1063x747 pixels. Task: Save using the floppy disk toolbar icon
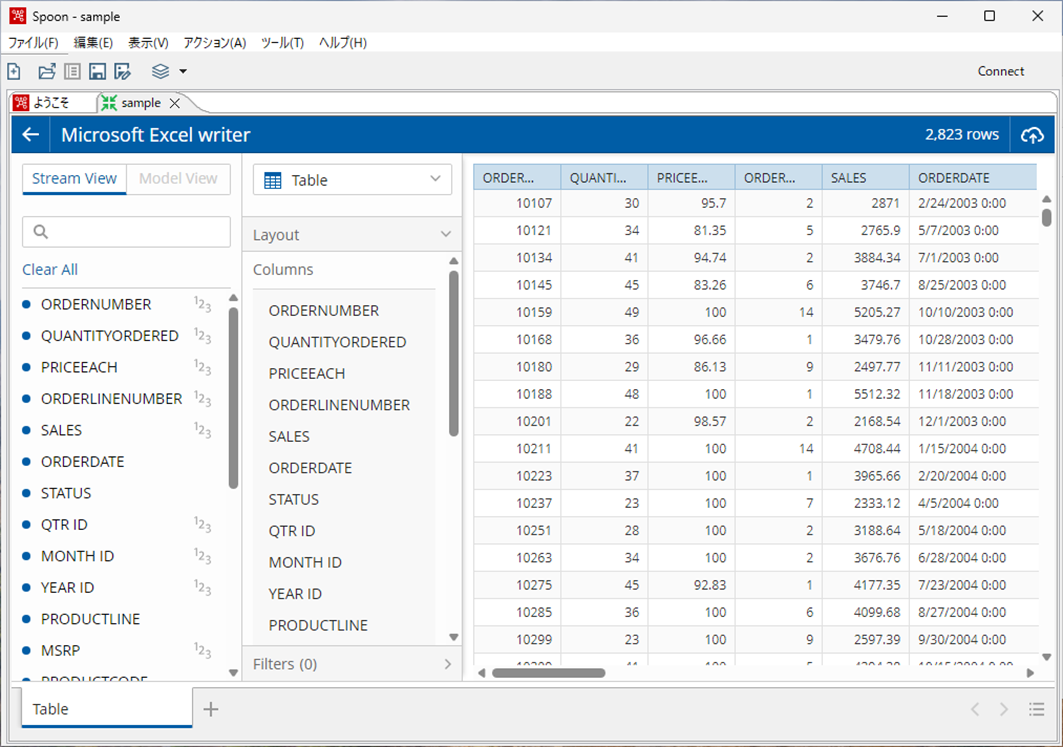[x=98, y=71]
